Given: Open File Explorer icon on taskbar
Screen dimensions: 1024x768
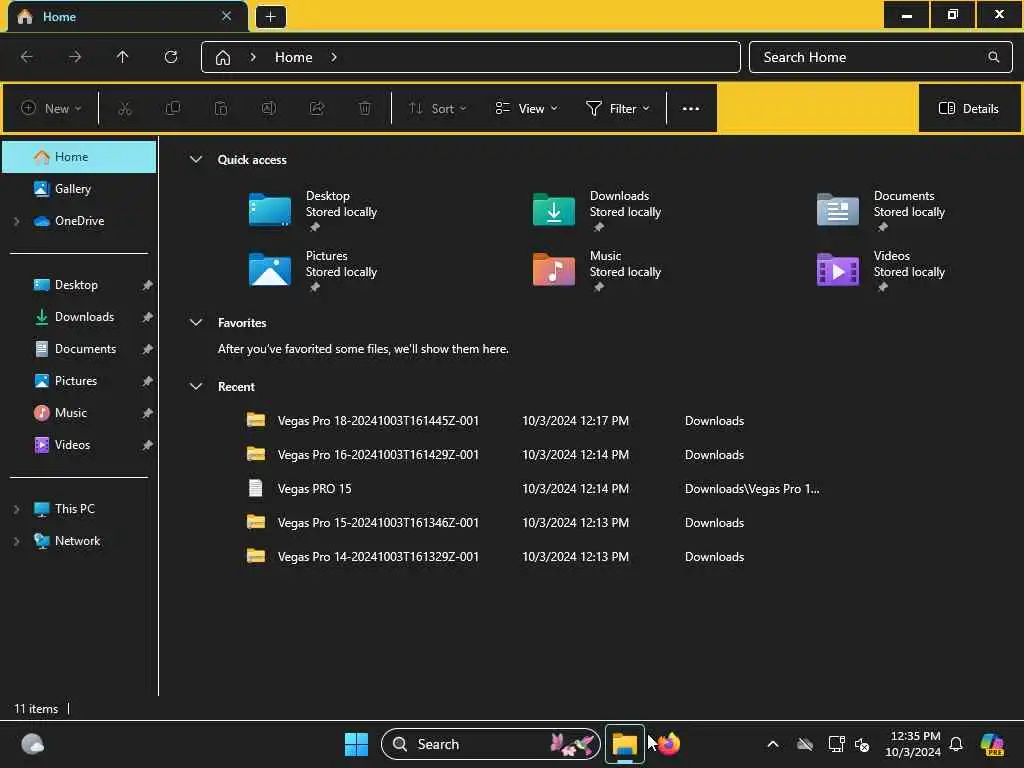Looking at the screenshot, I should [x=624, y=744].
